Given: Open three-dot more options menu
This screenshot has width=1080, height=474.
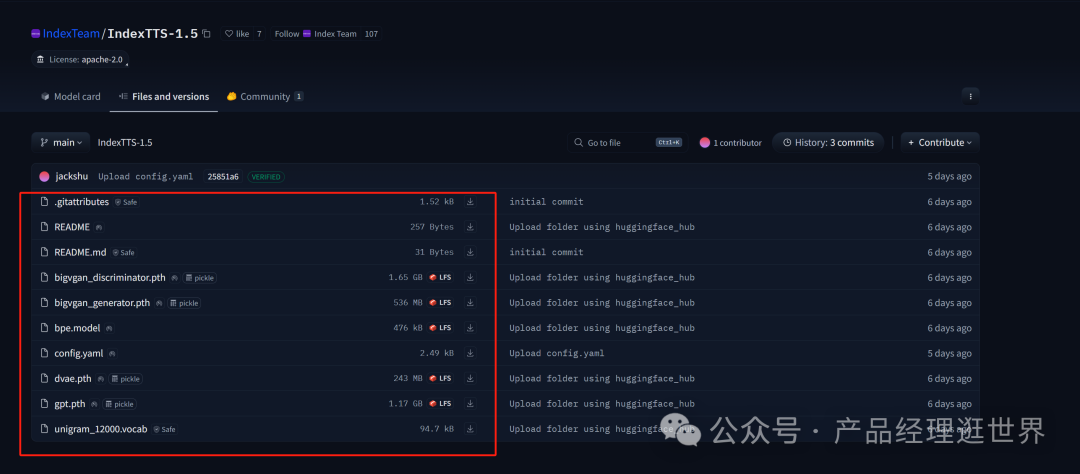Looking at the screenshot, I should pos(970,96).
